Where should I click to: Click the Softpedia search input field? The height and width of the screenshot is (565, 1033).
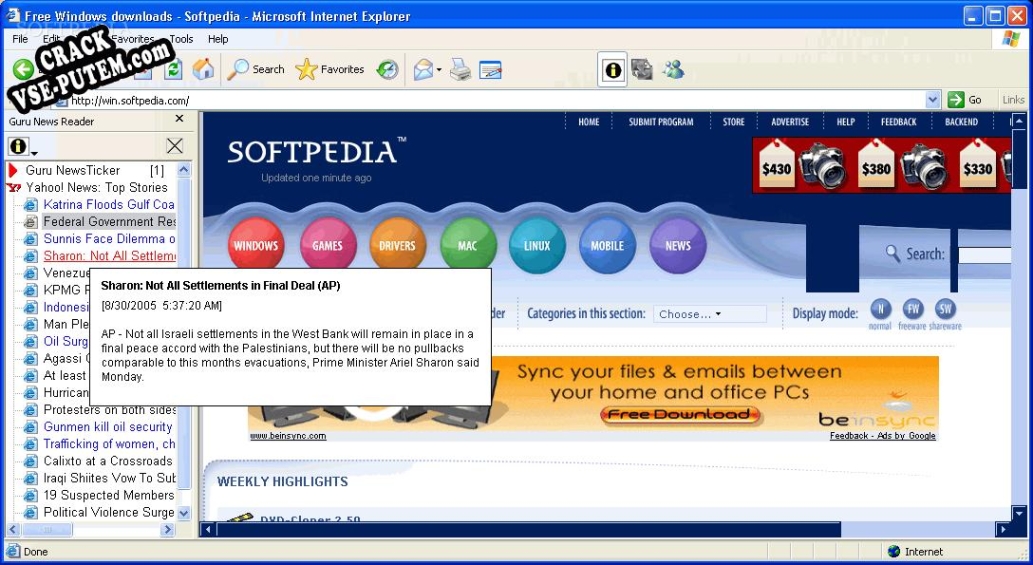coord(984,255)
